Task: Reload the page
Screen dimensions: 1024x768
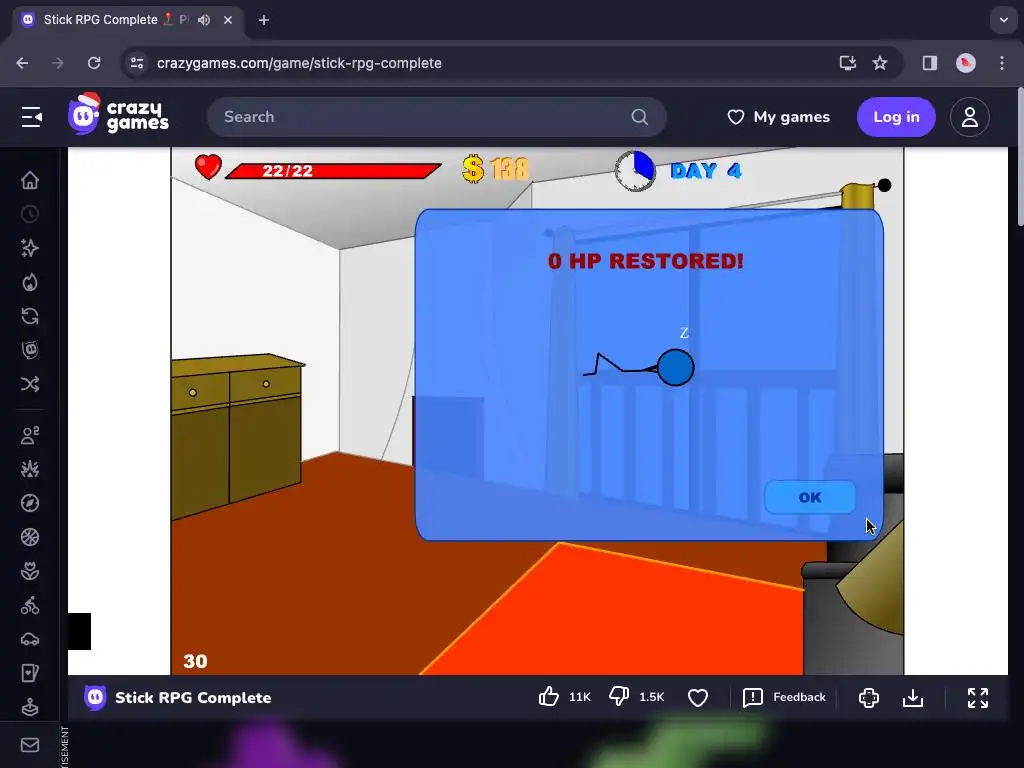Action: coord(94,63)
